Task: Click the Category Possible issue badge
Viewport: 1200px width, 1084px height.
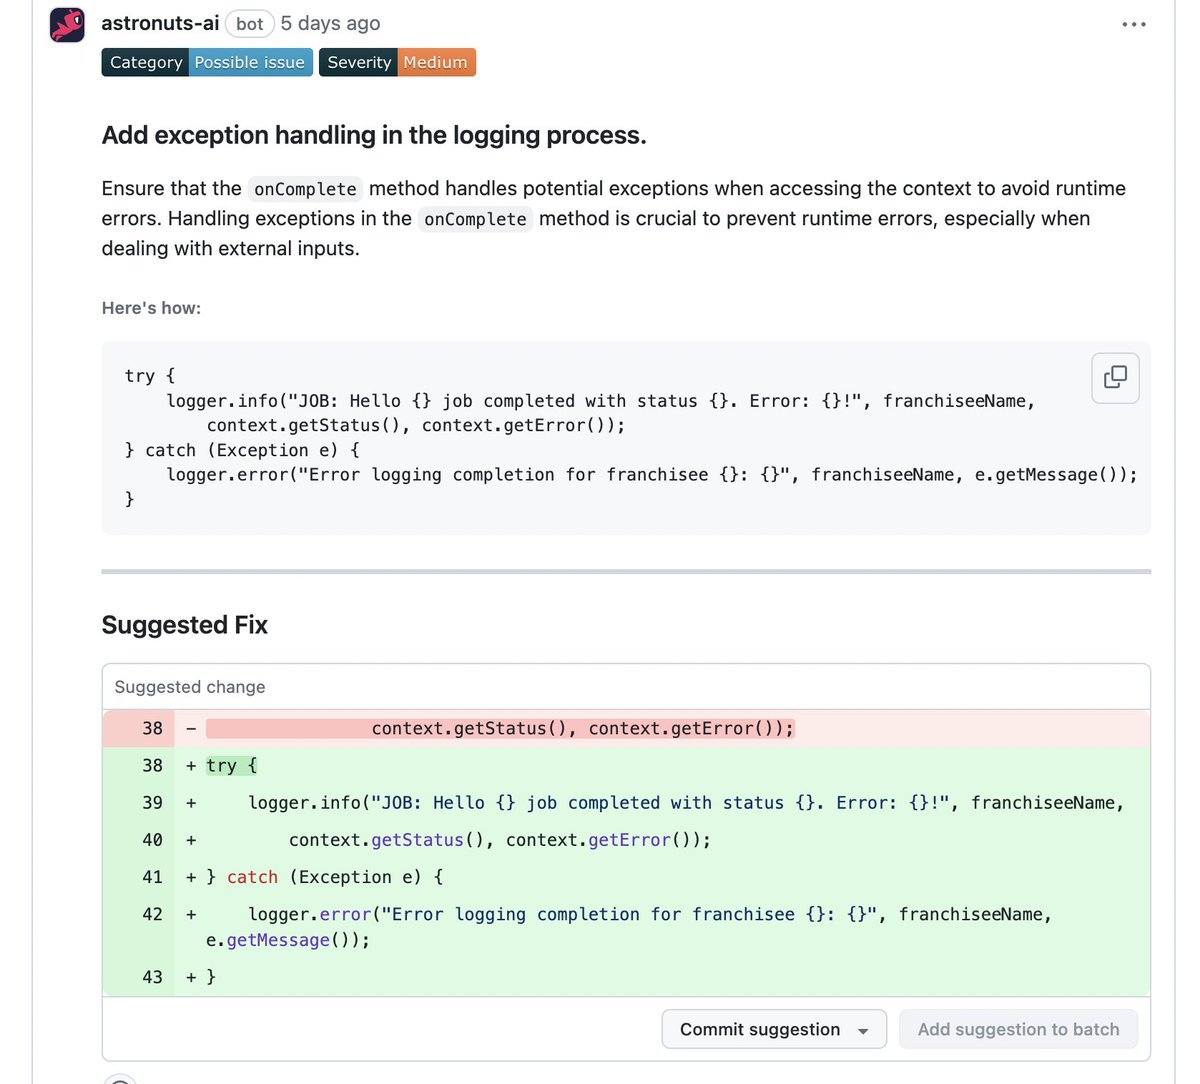Action: coord(206,62)
